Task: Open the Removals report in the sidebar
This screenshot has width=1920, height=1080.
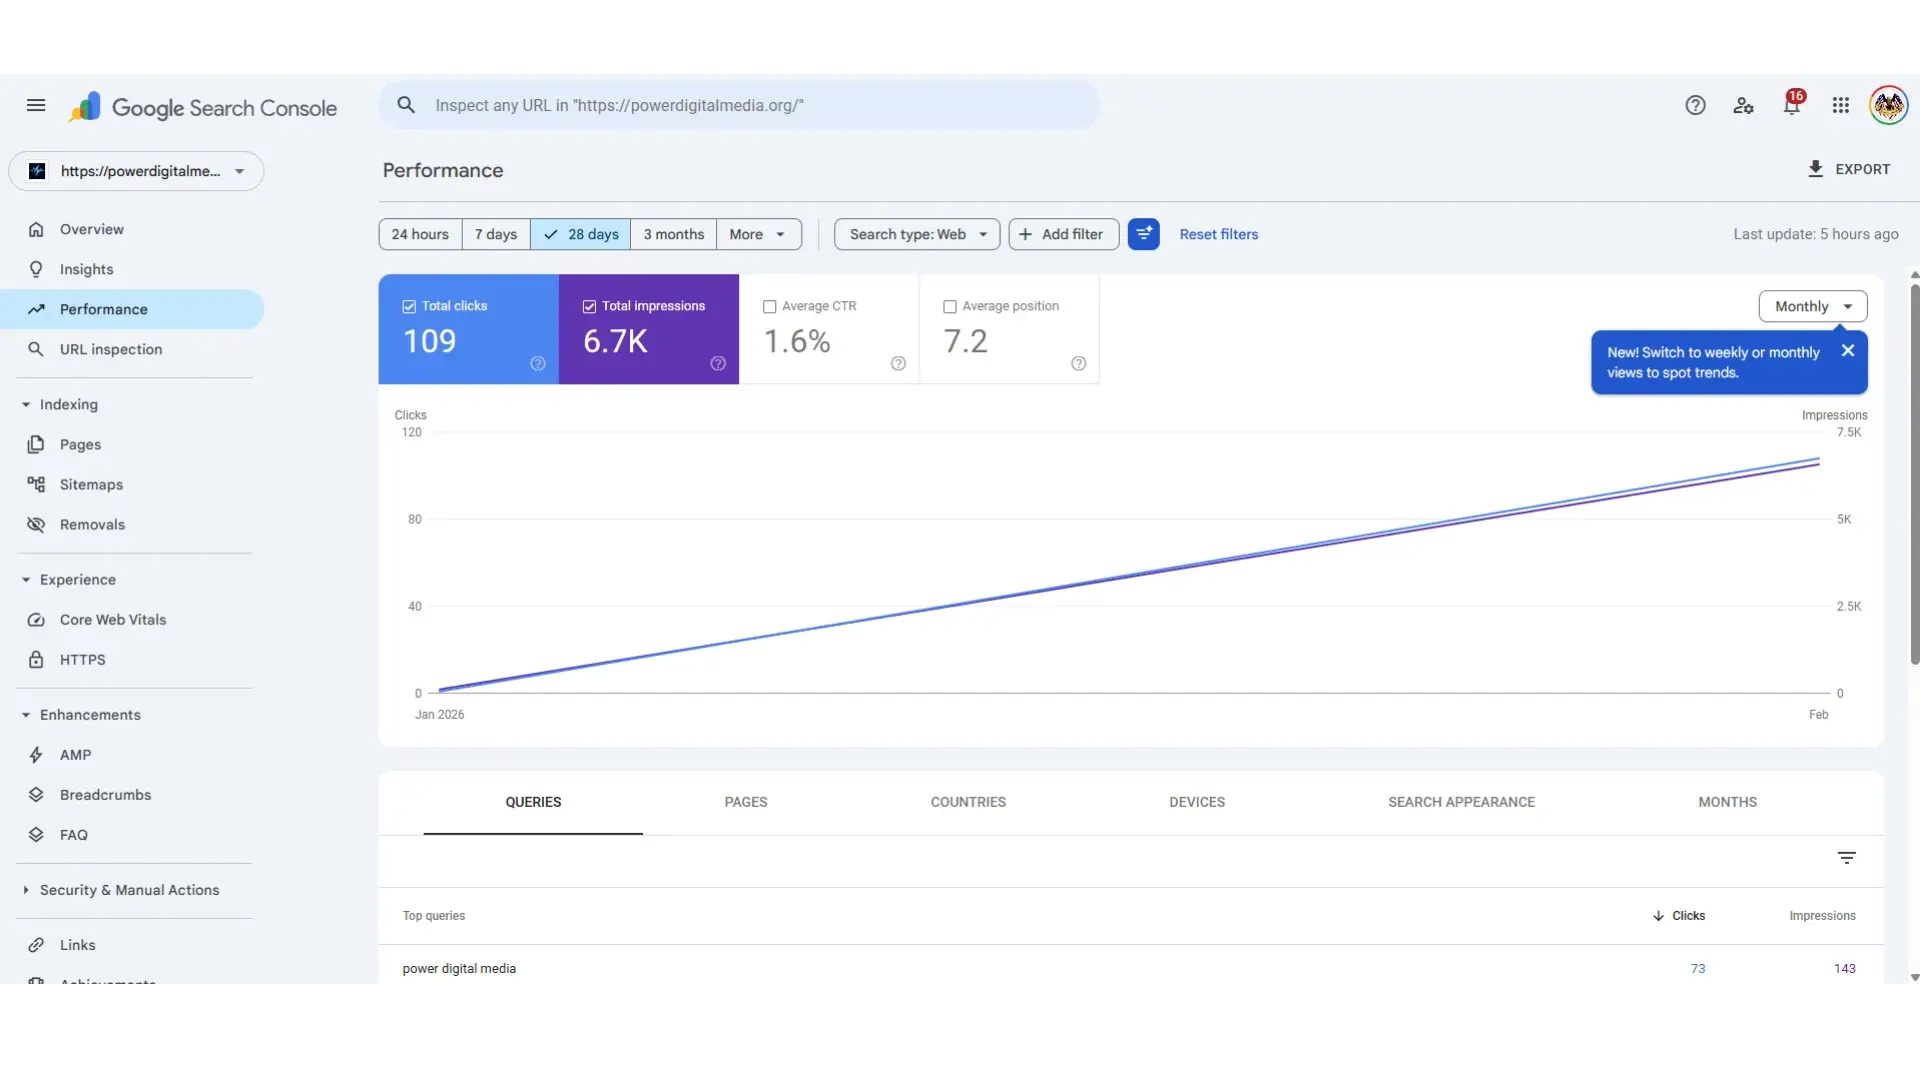Action: [91, 524]
